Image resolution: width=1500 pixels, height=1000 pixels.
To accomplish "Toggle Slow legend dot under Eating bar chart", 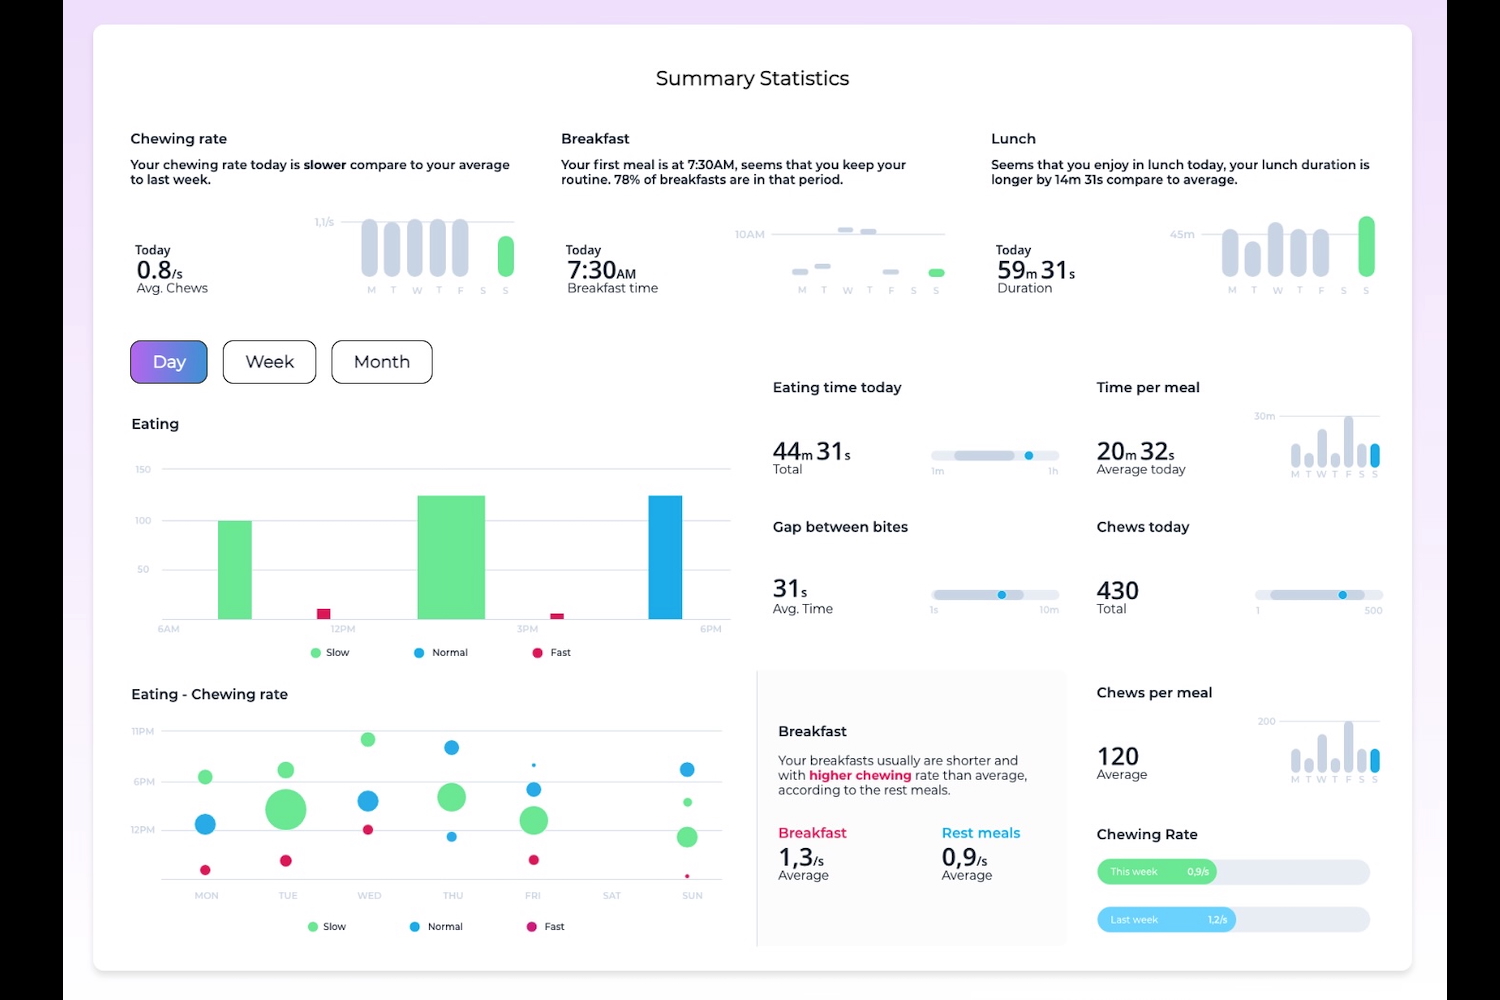I will click(x=316, y=653).
